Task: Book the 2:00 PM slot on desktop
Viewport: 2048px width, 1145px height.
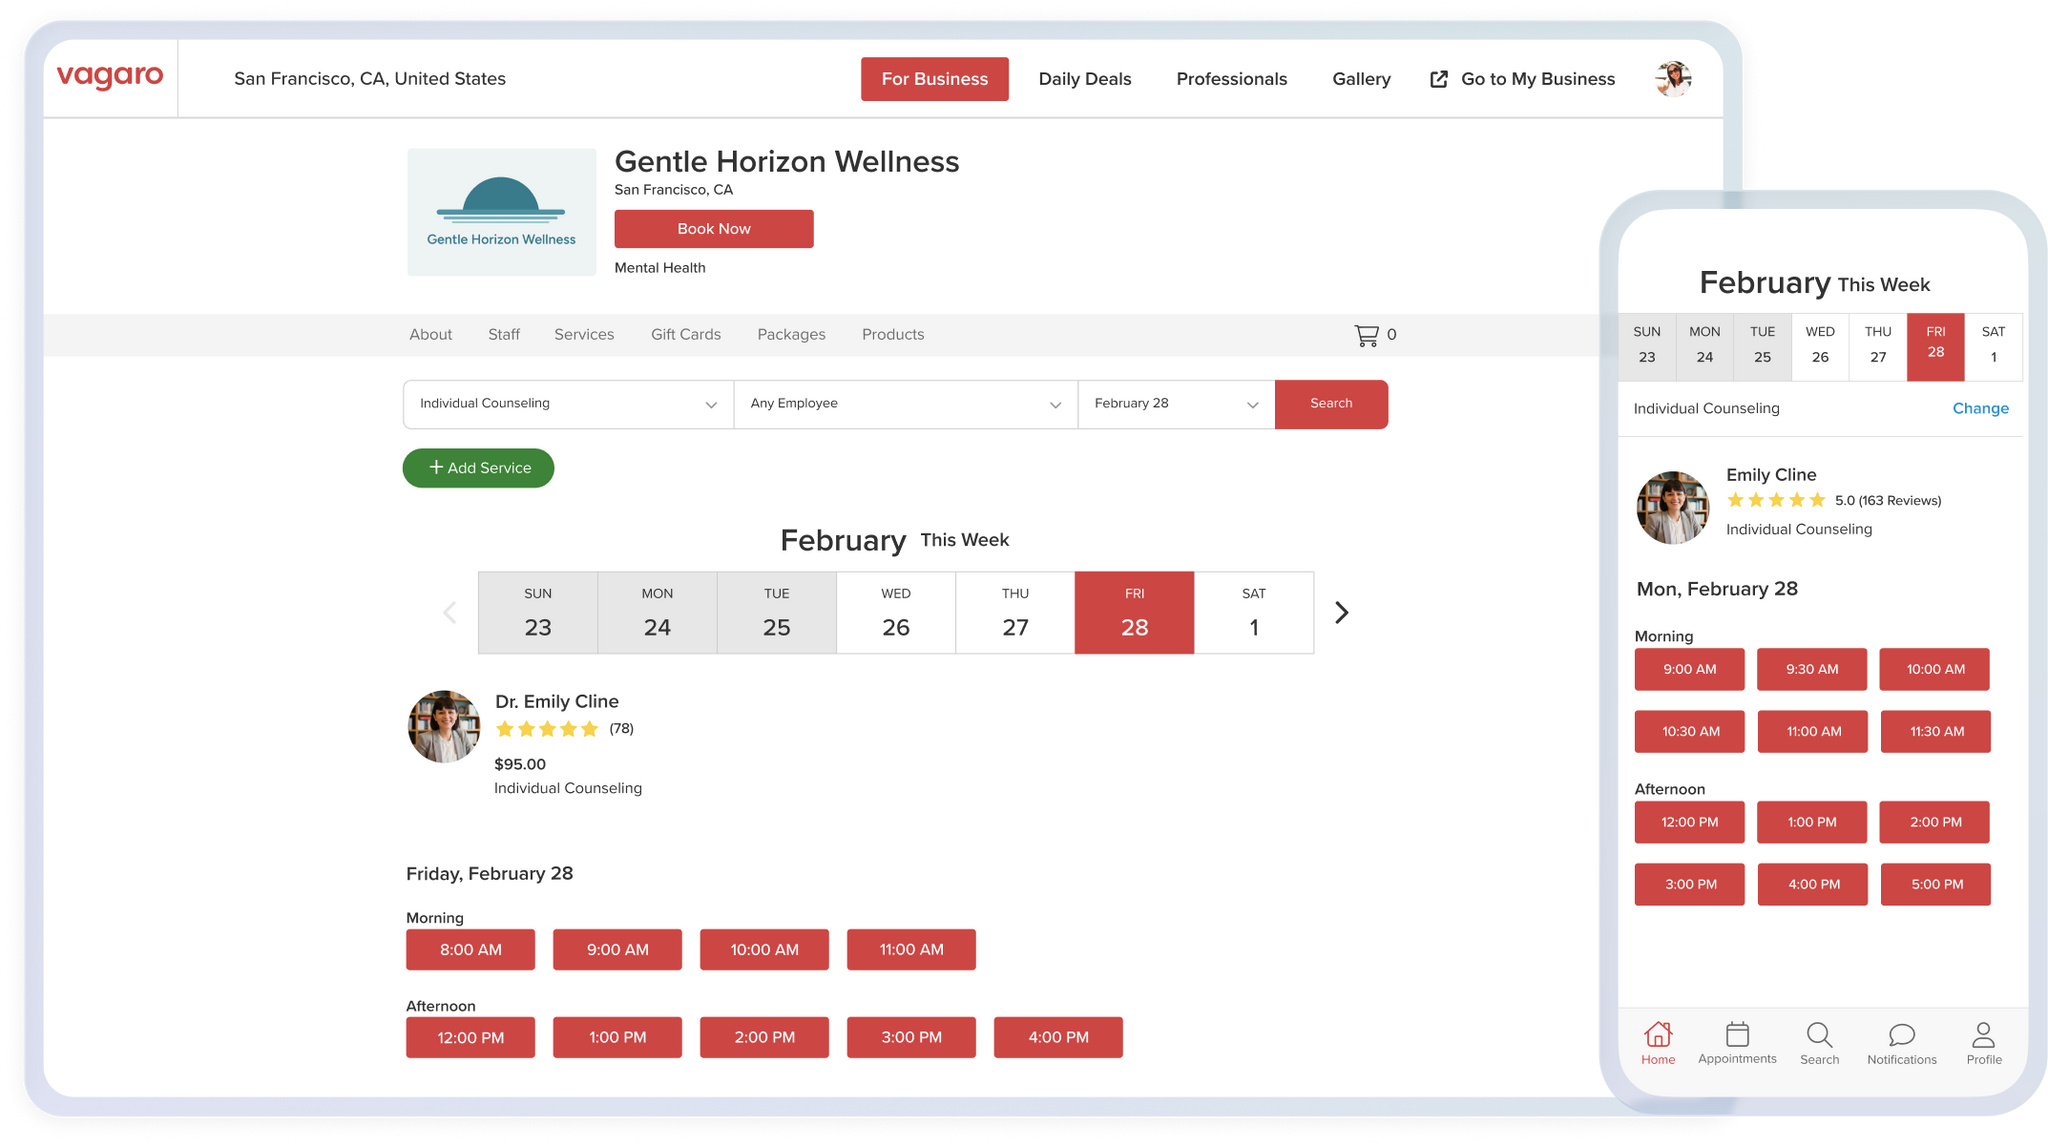Action: tap(764, 1038)
